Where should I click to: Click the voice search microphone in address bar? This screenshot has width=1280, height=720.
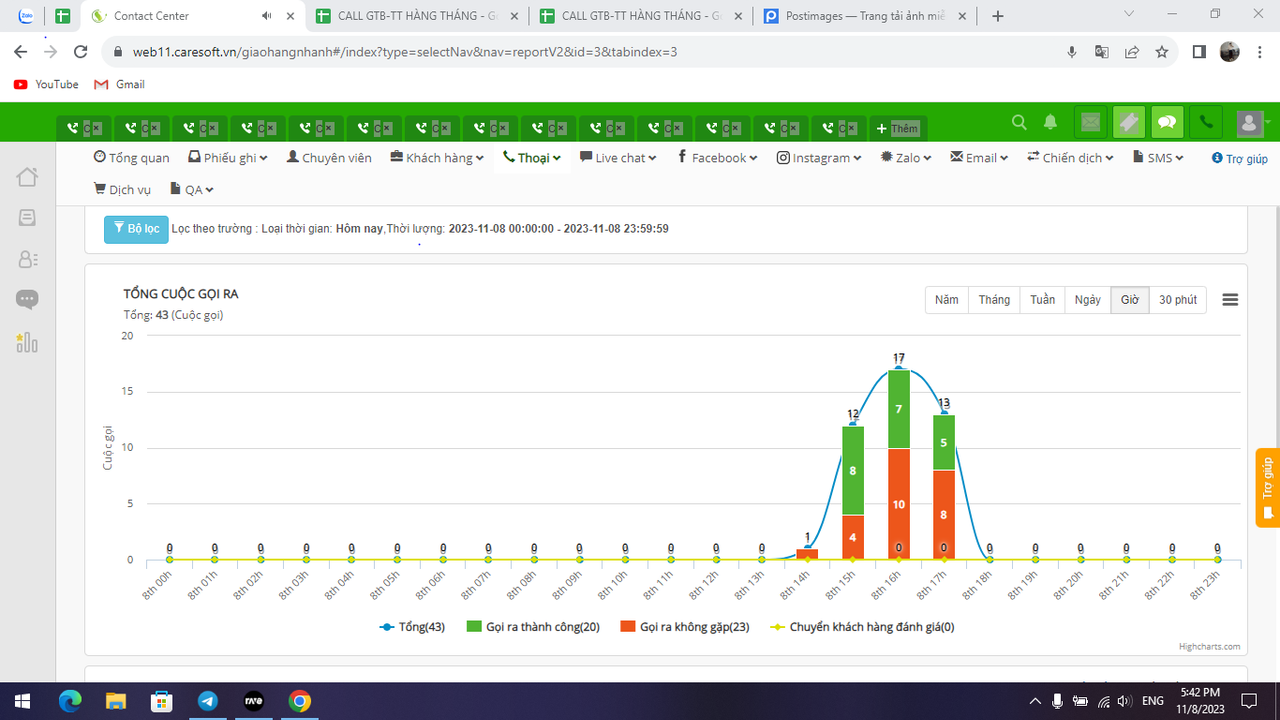point(1072,52)
